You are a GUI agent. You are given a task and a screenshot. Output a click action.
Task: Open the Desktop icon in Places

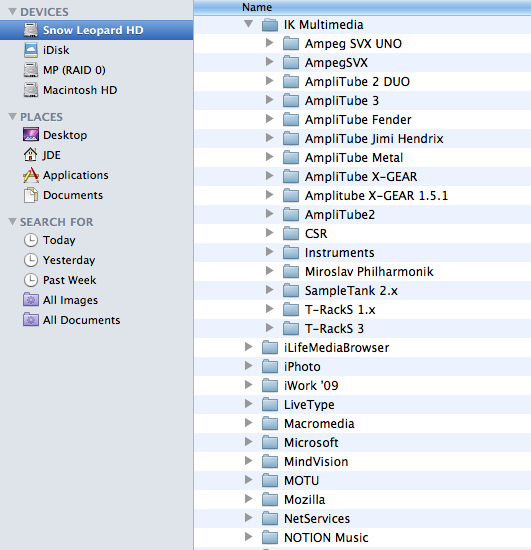[31, 135]
